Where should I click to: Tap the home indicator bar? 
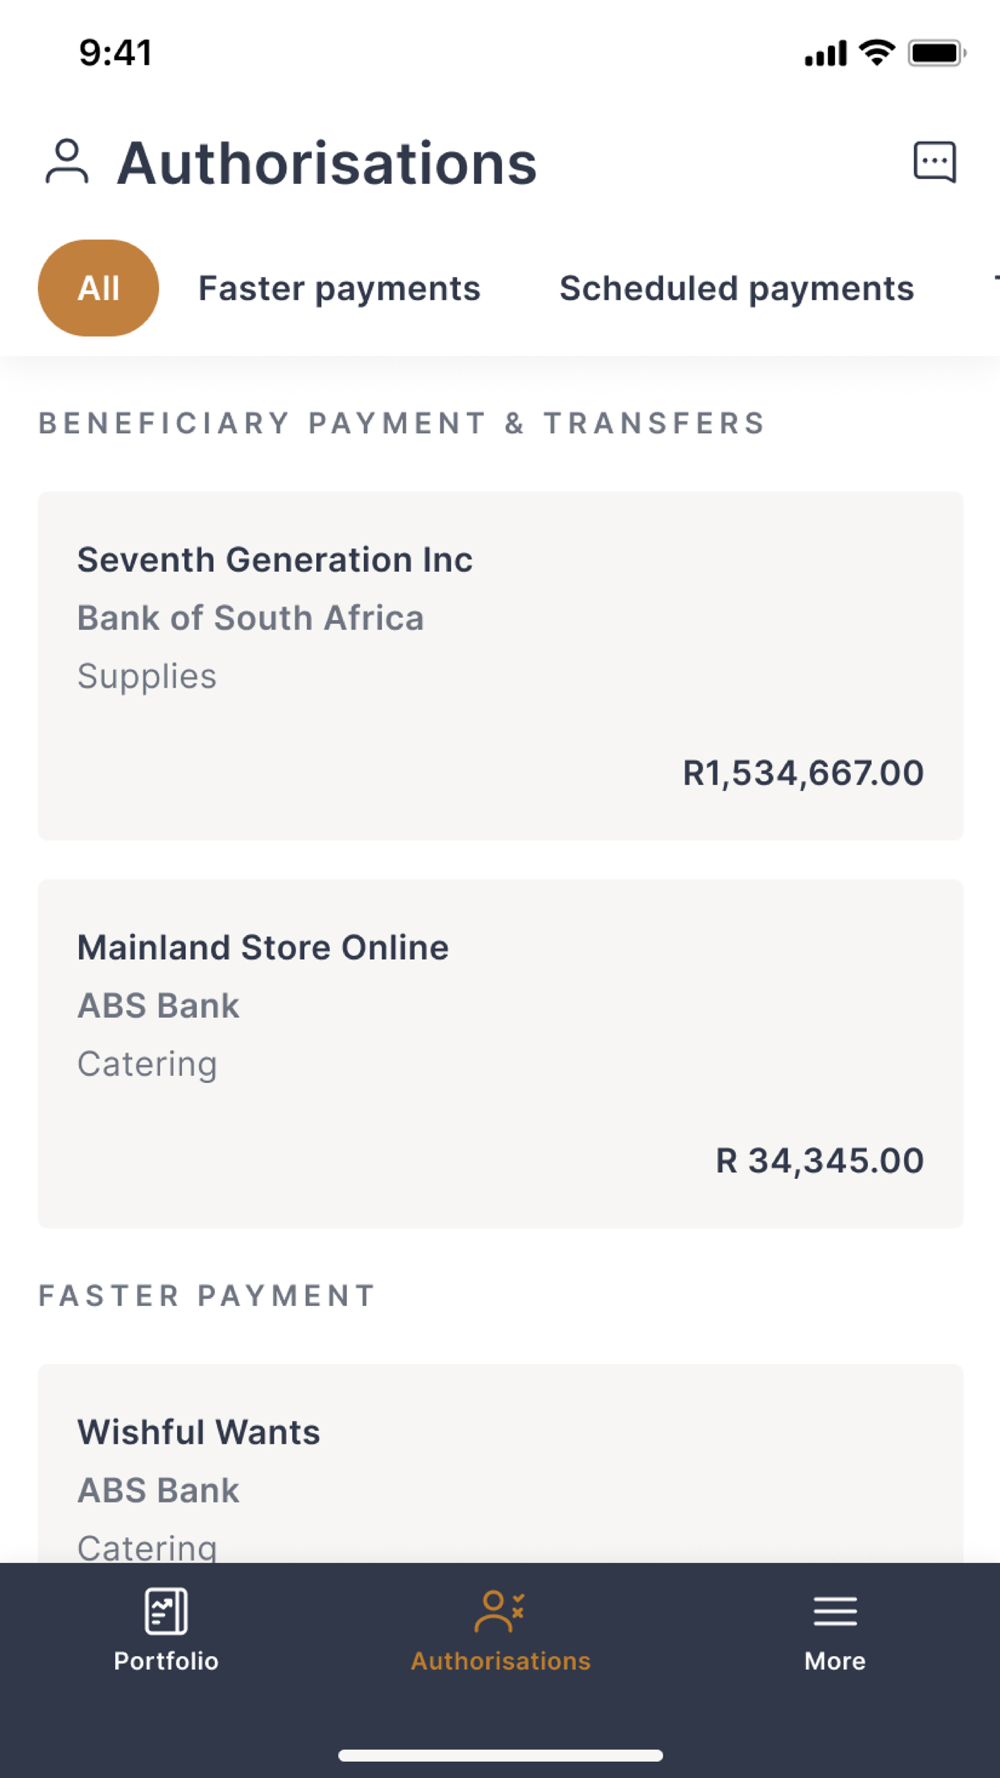coord(500,1755)
